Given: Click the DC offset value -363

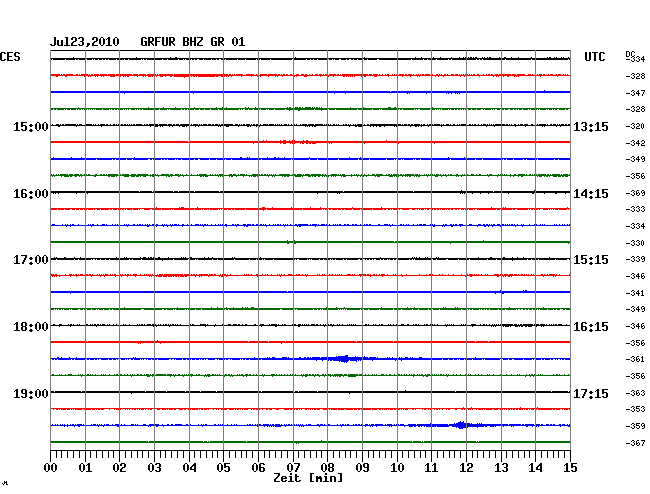Looking at the screenshot, I should pyautogui.click(x=635, y=393).
